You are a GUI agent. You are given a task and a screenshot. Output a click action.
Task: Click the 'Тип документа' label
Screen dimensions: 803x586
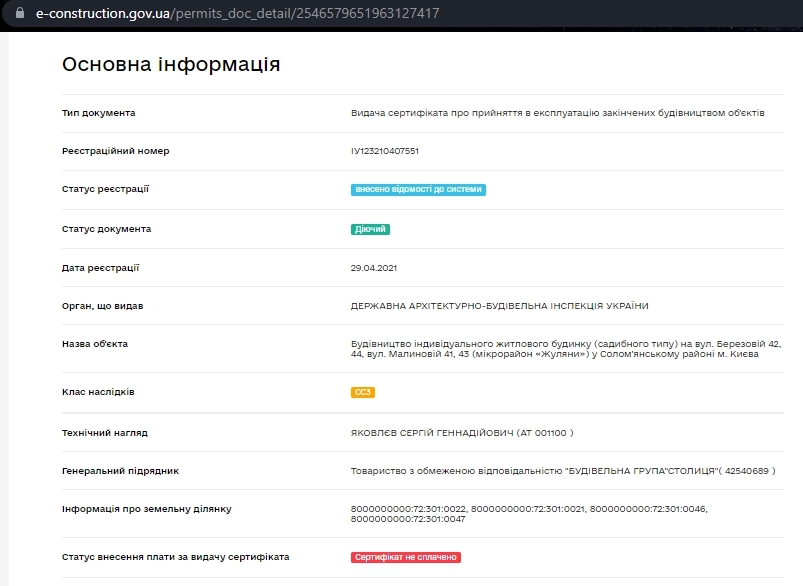(x=99, y=113)
